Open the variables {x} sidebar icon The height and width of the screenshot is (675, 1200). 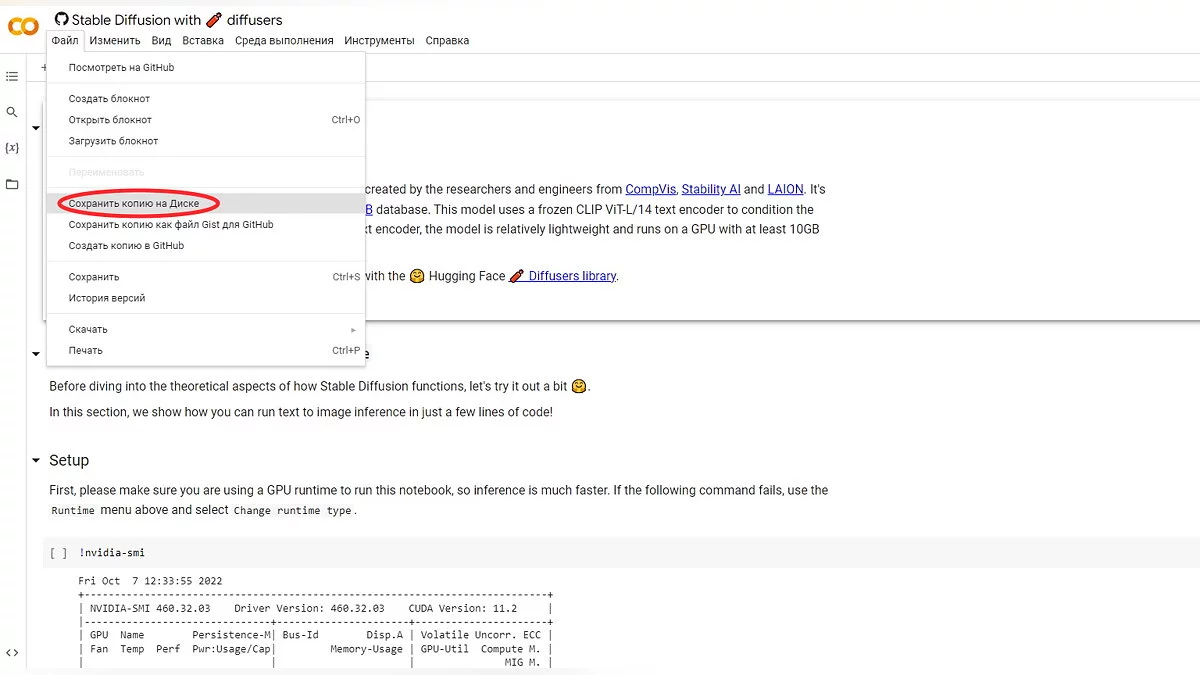click(x=12, y=148)
